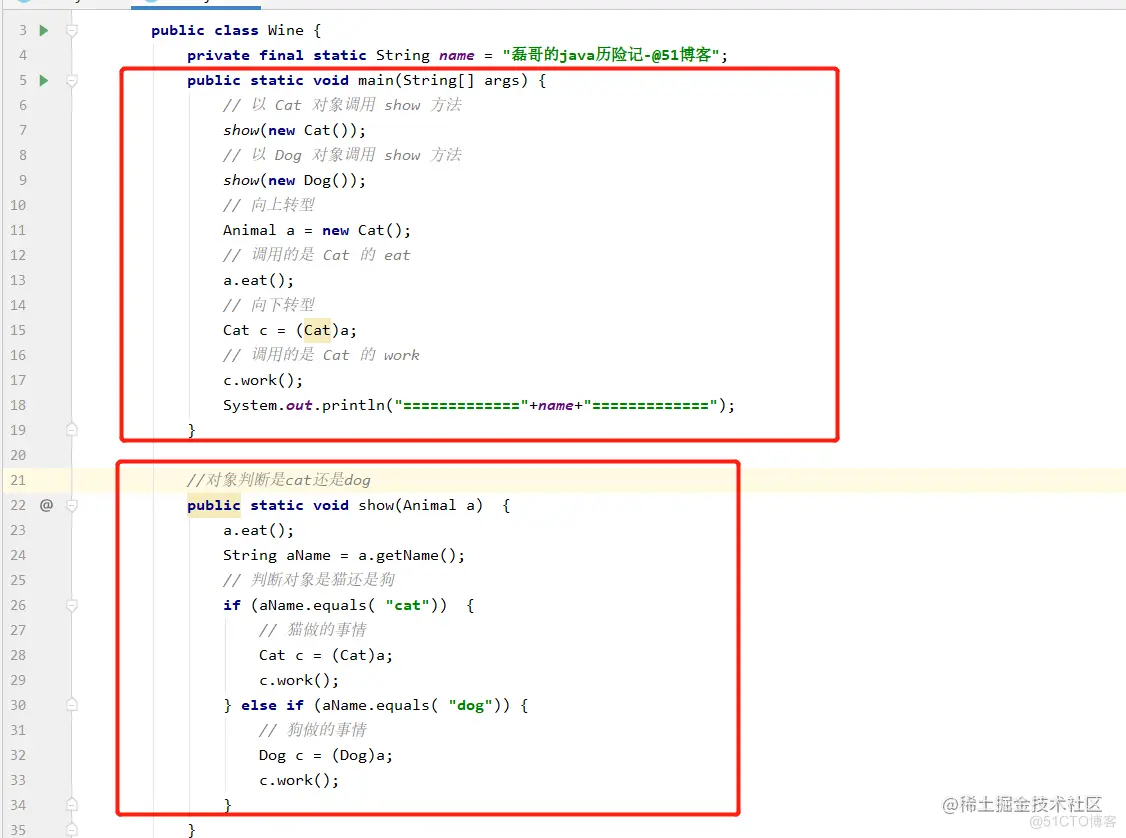Run the Wine class from line 3 gutter
The image size is (1126, 838).
tap(44, 30)
